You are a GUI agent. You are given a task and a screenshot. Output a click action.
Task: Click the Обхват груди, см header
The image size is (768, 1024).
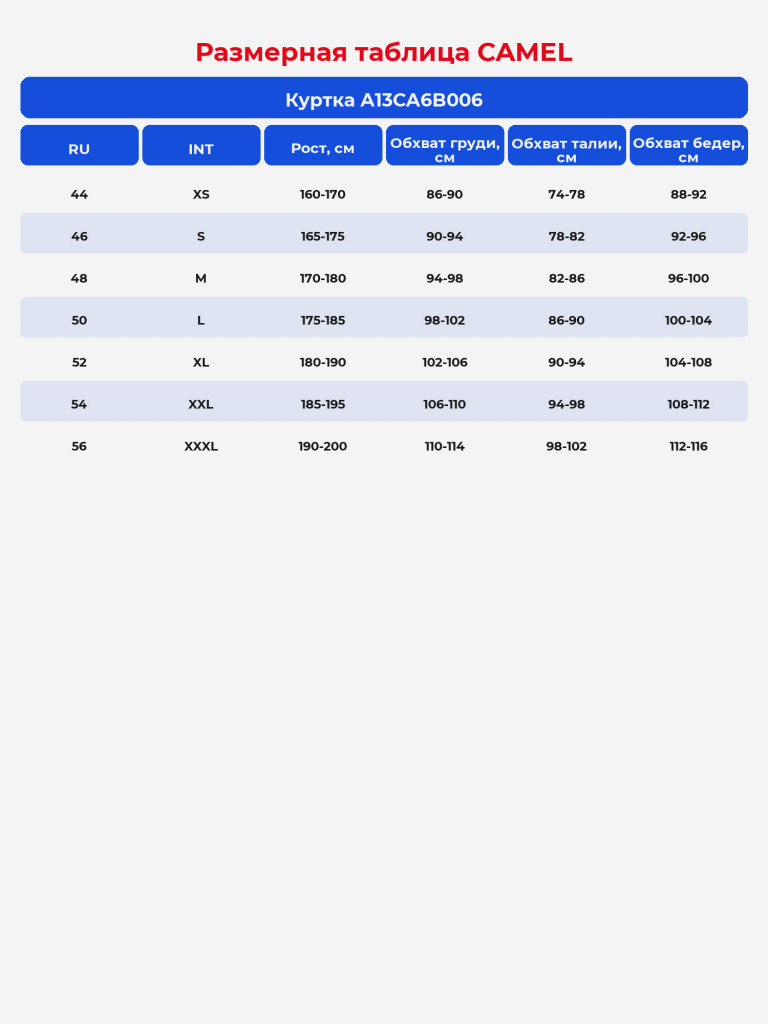click(445, 146)
